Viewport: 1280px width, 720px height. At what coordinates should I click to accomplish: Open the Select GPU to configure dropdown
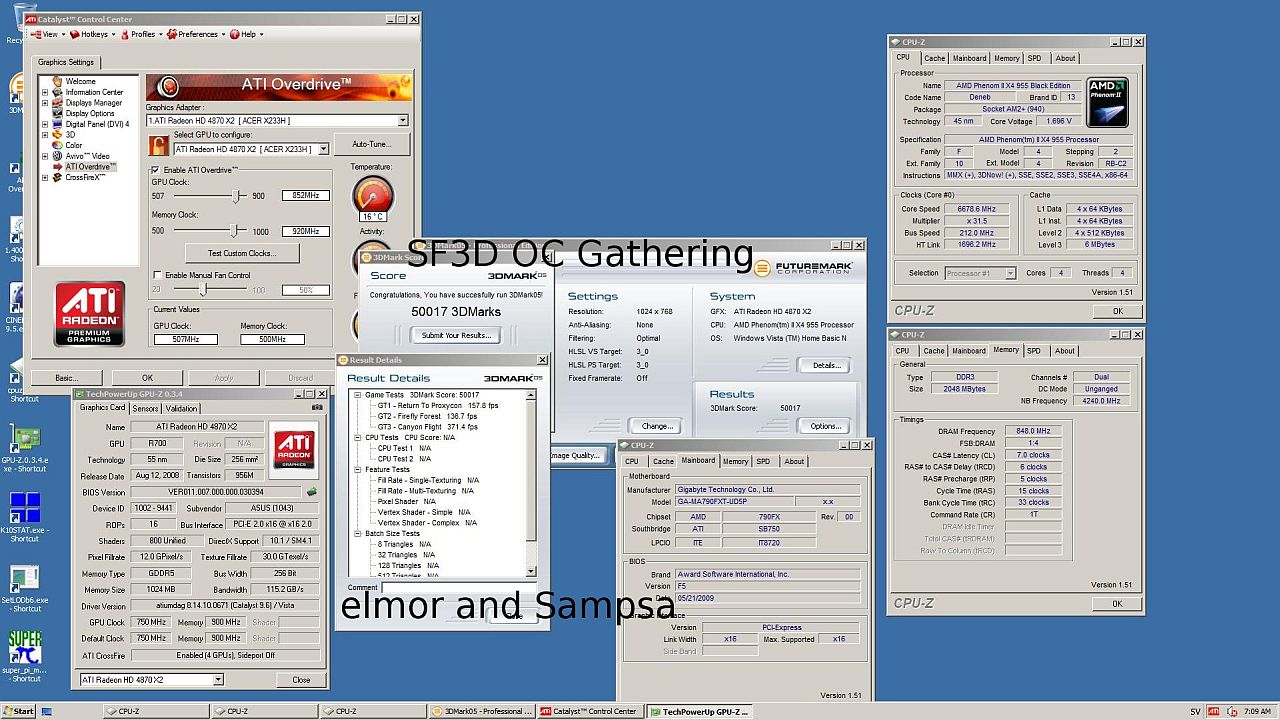tap(323, 149)
